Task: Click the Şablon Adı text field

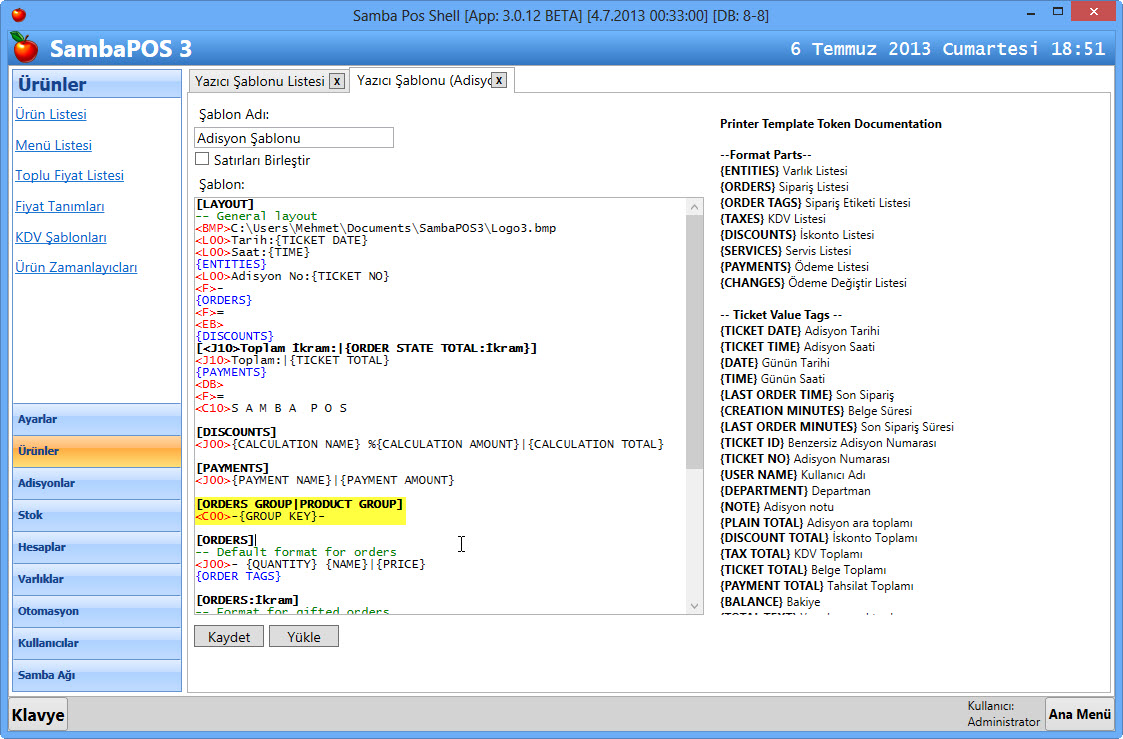Action: (x=293, y=138)
